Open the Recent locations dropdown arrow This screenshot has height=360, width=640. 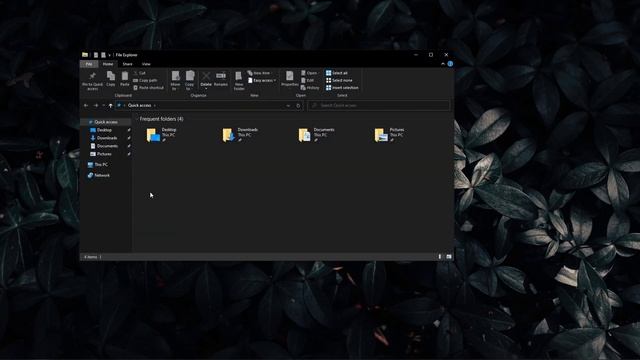(x=103, y=105)
